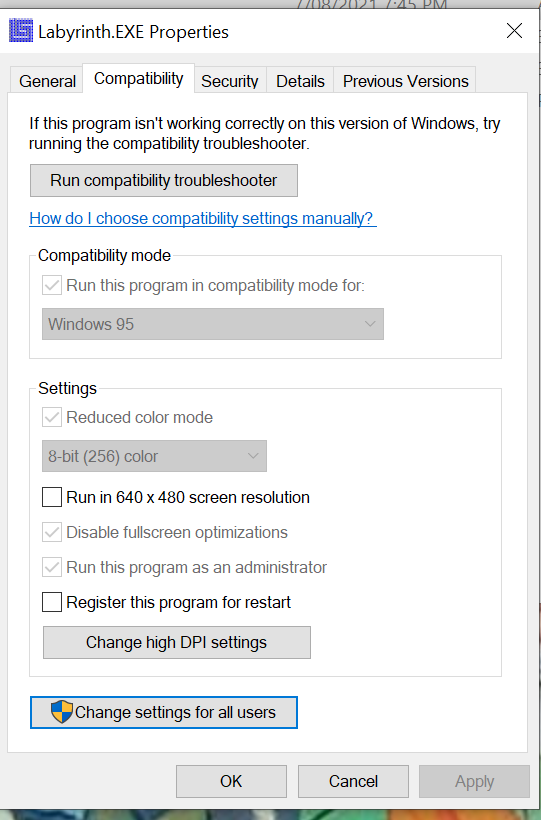Toggle 'Run this program in compatibility mode for' checkbox
This screenshot has width=541, height=820.
[52, 286]
